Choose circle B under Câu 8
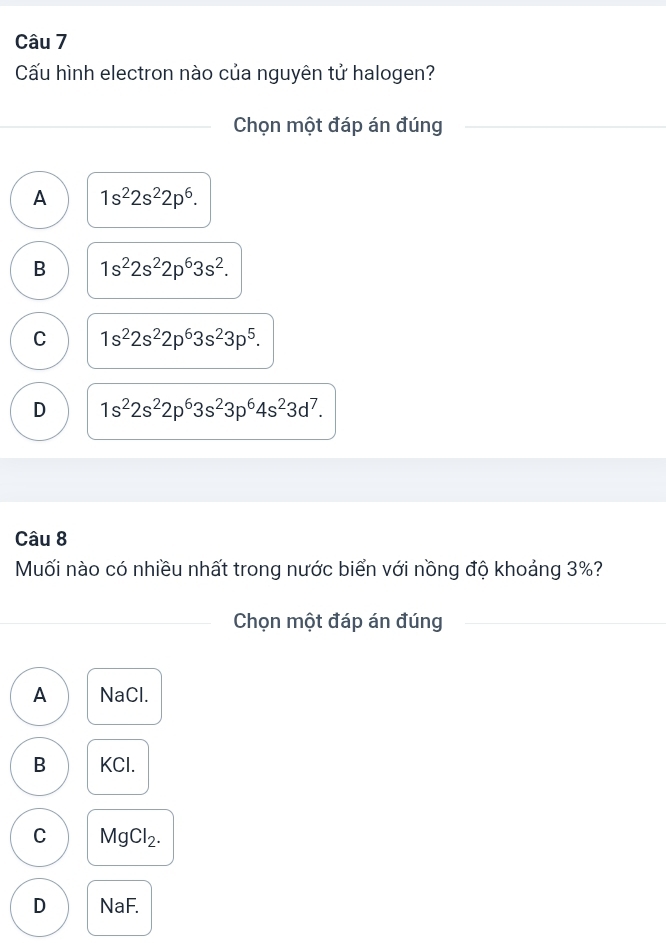666x943 pixels. pyautogui.click(x=40, y=766)
